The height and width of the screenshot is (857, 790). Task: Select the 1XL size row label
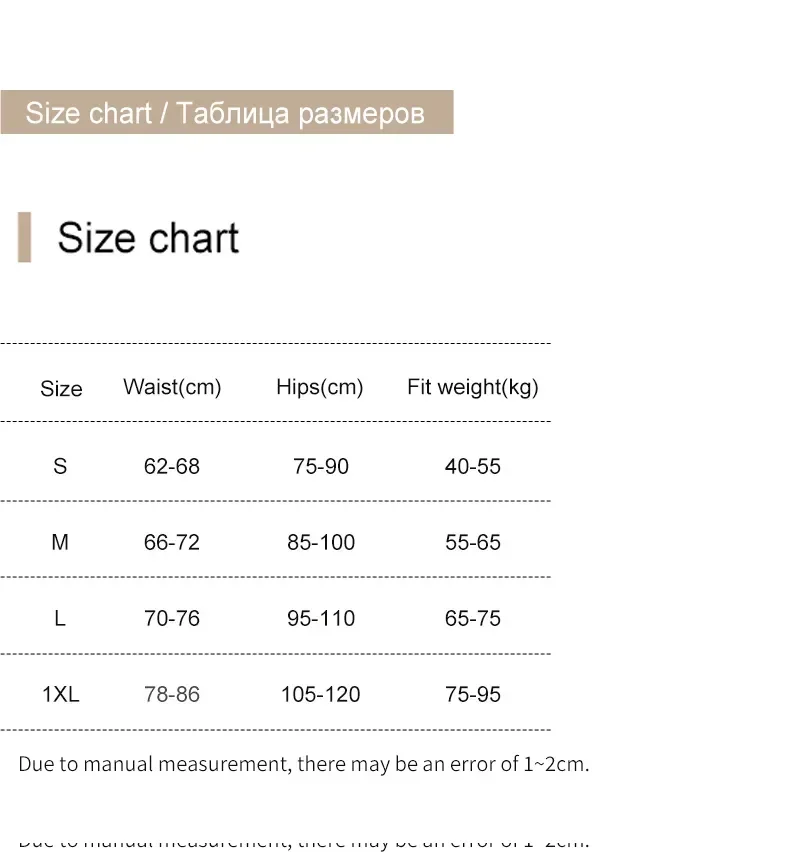pos(61,694)
